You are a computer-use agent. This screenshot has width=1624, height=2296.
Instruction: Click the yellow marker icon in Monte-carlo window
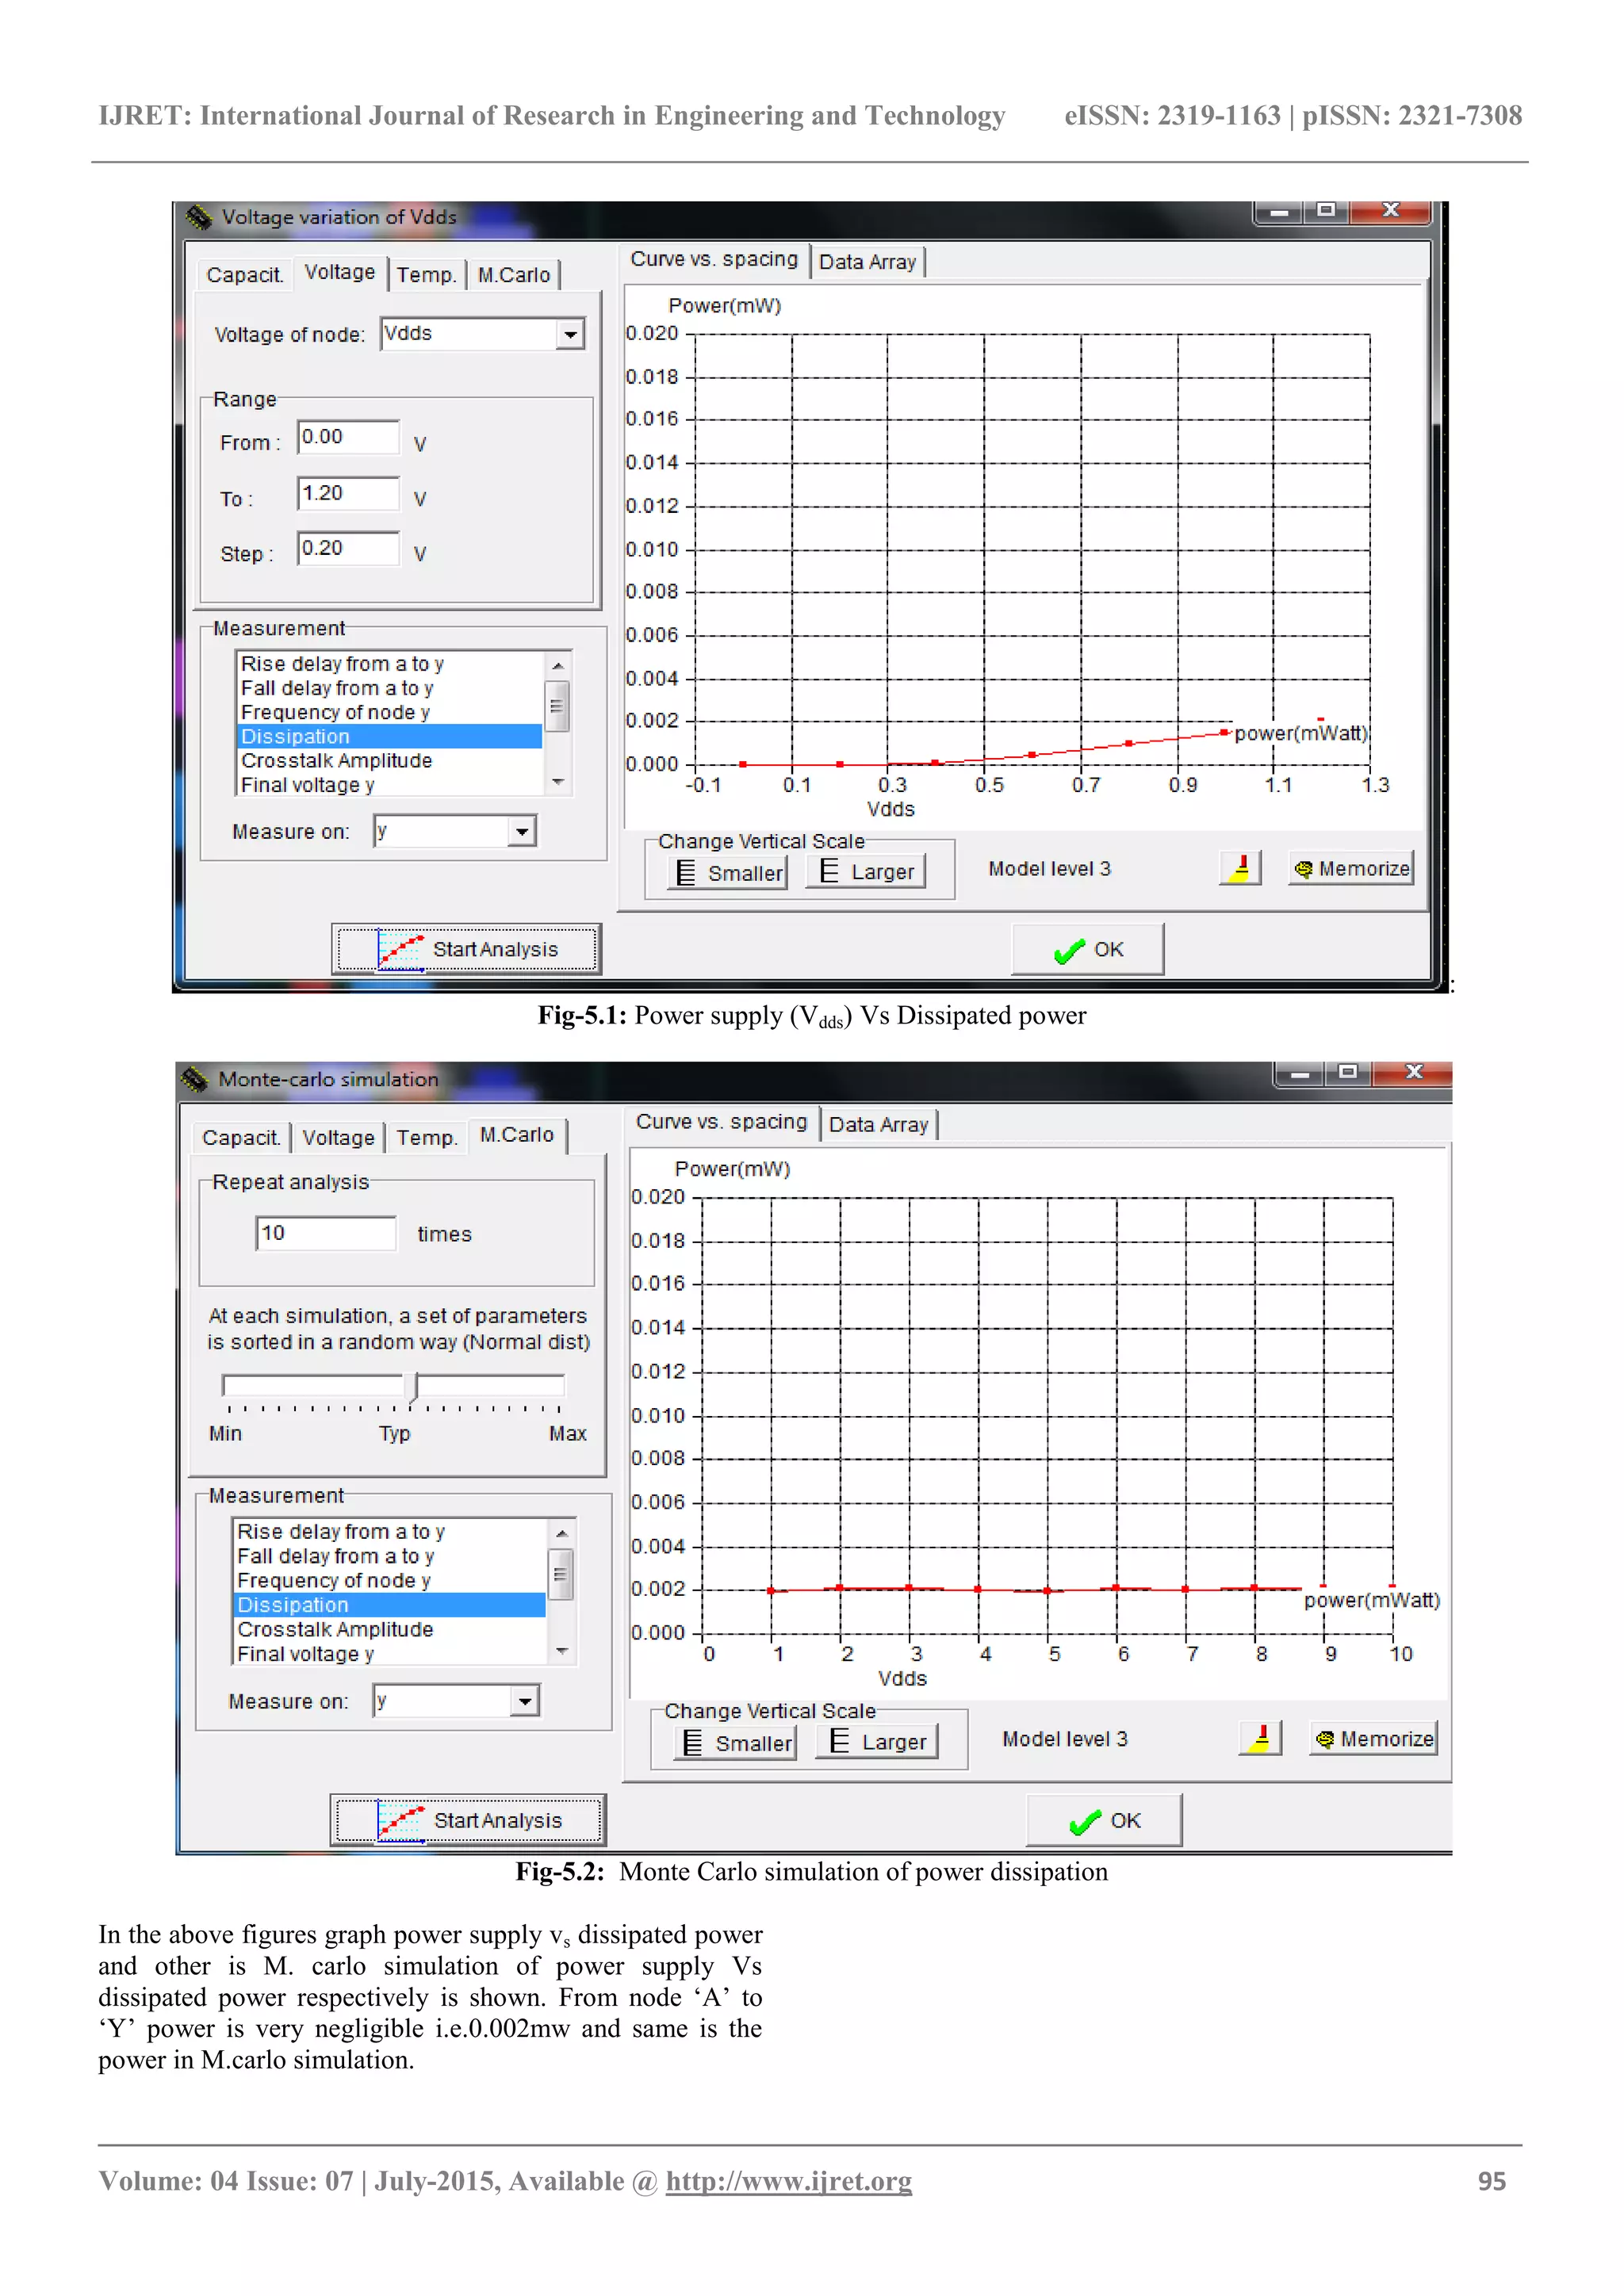pyautogui.click(x=1260, y=1738)
